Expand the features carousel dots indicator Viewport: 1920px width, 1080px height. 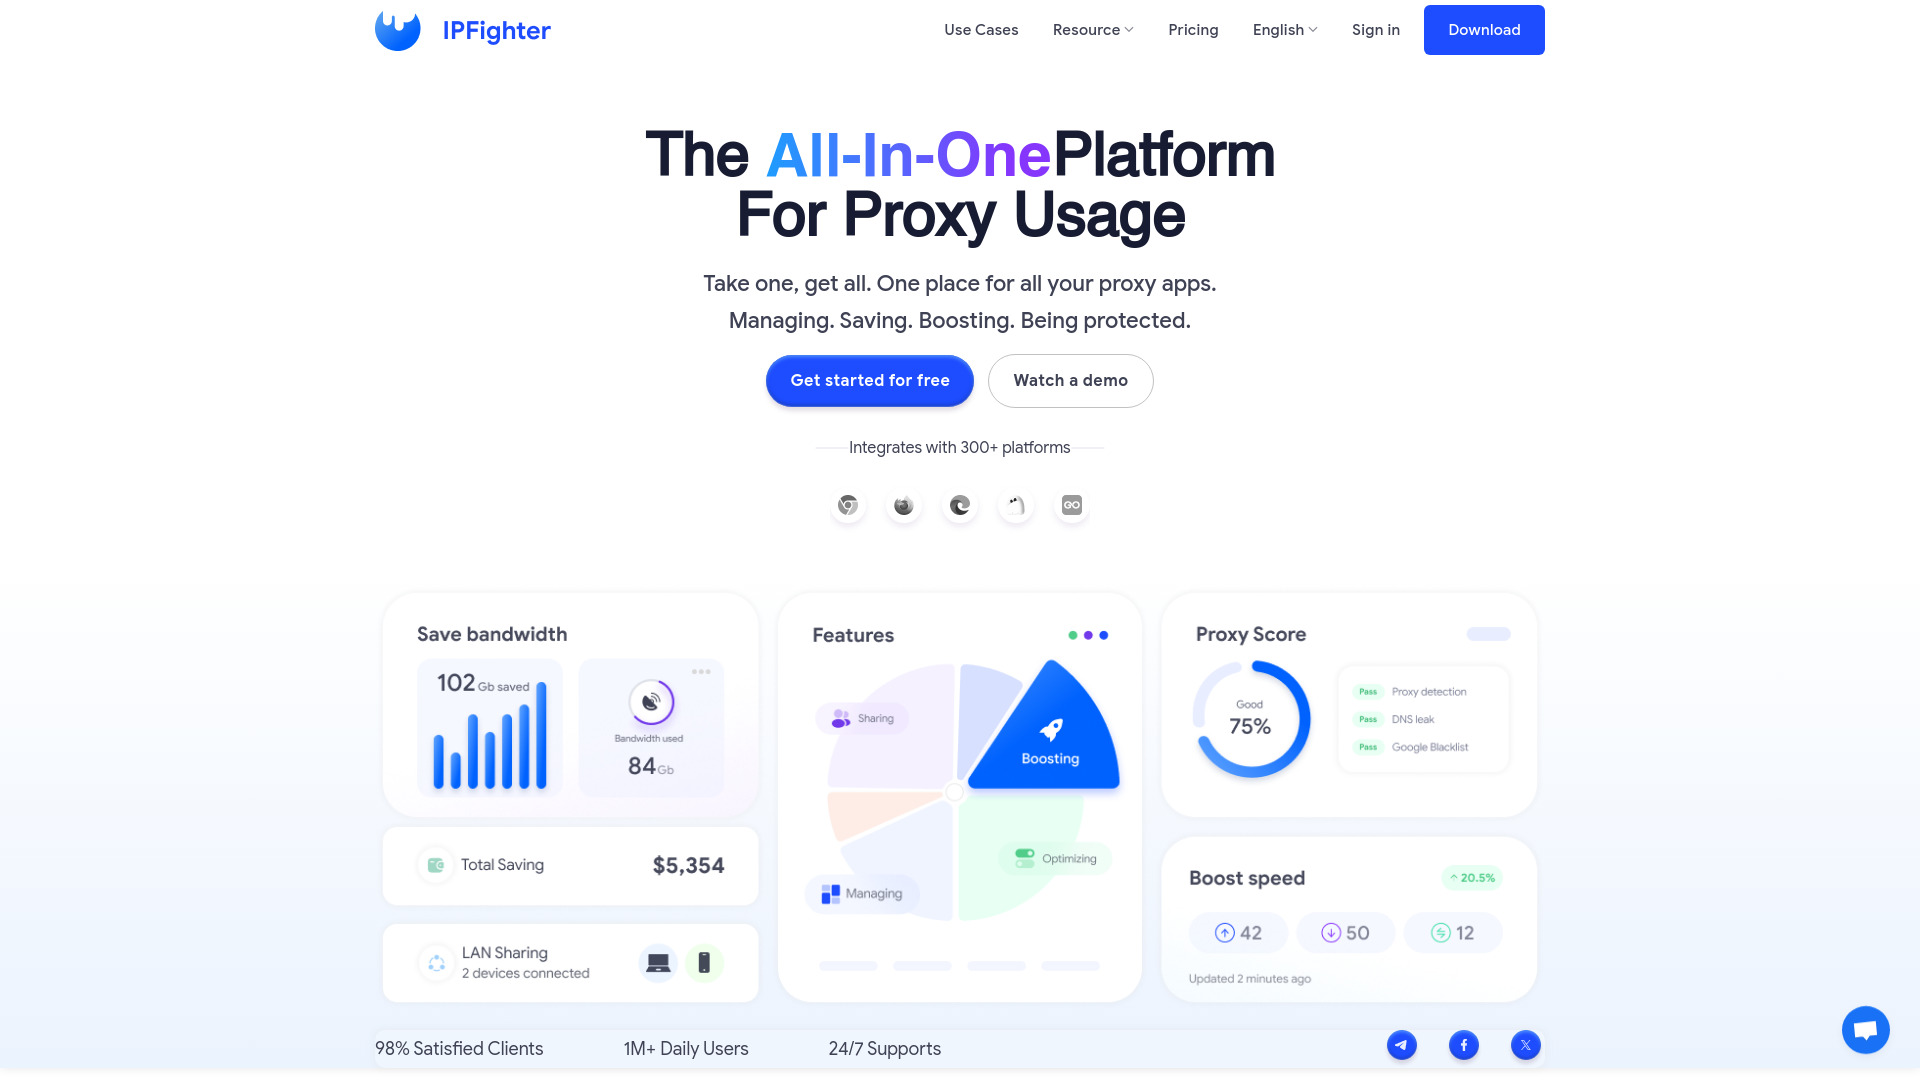(x=1087, y=634)
